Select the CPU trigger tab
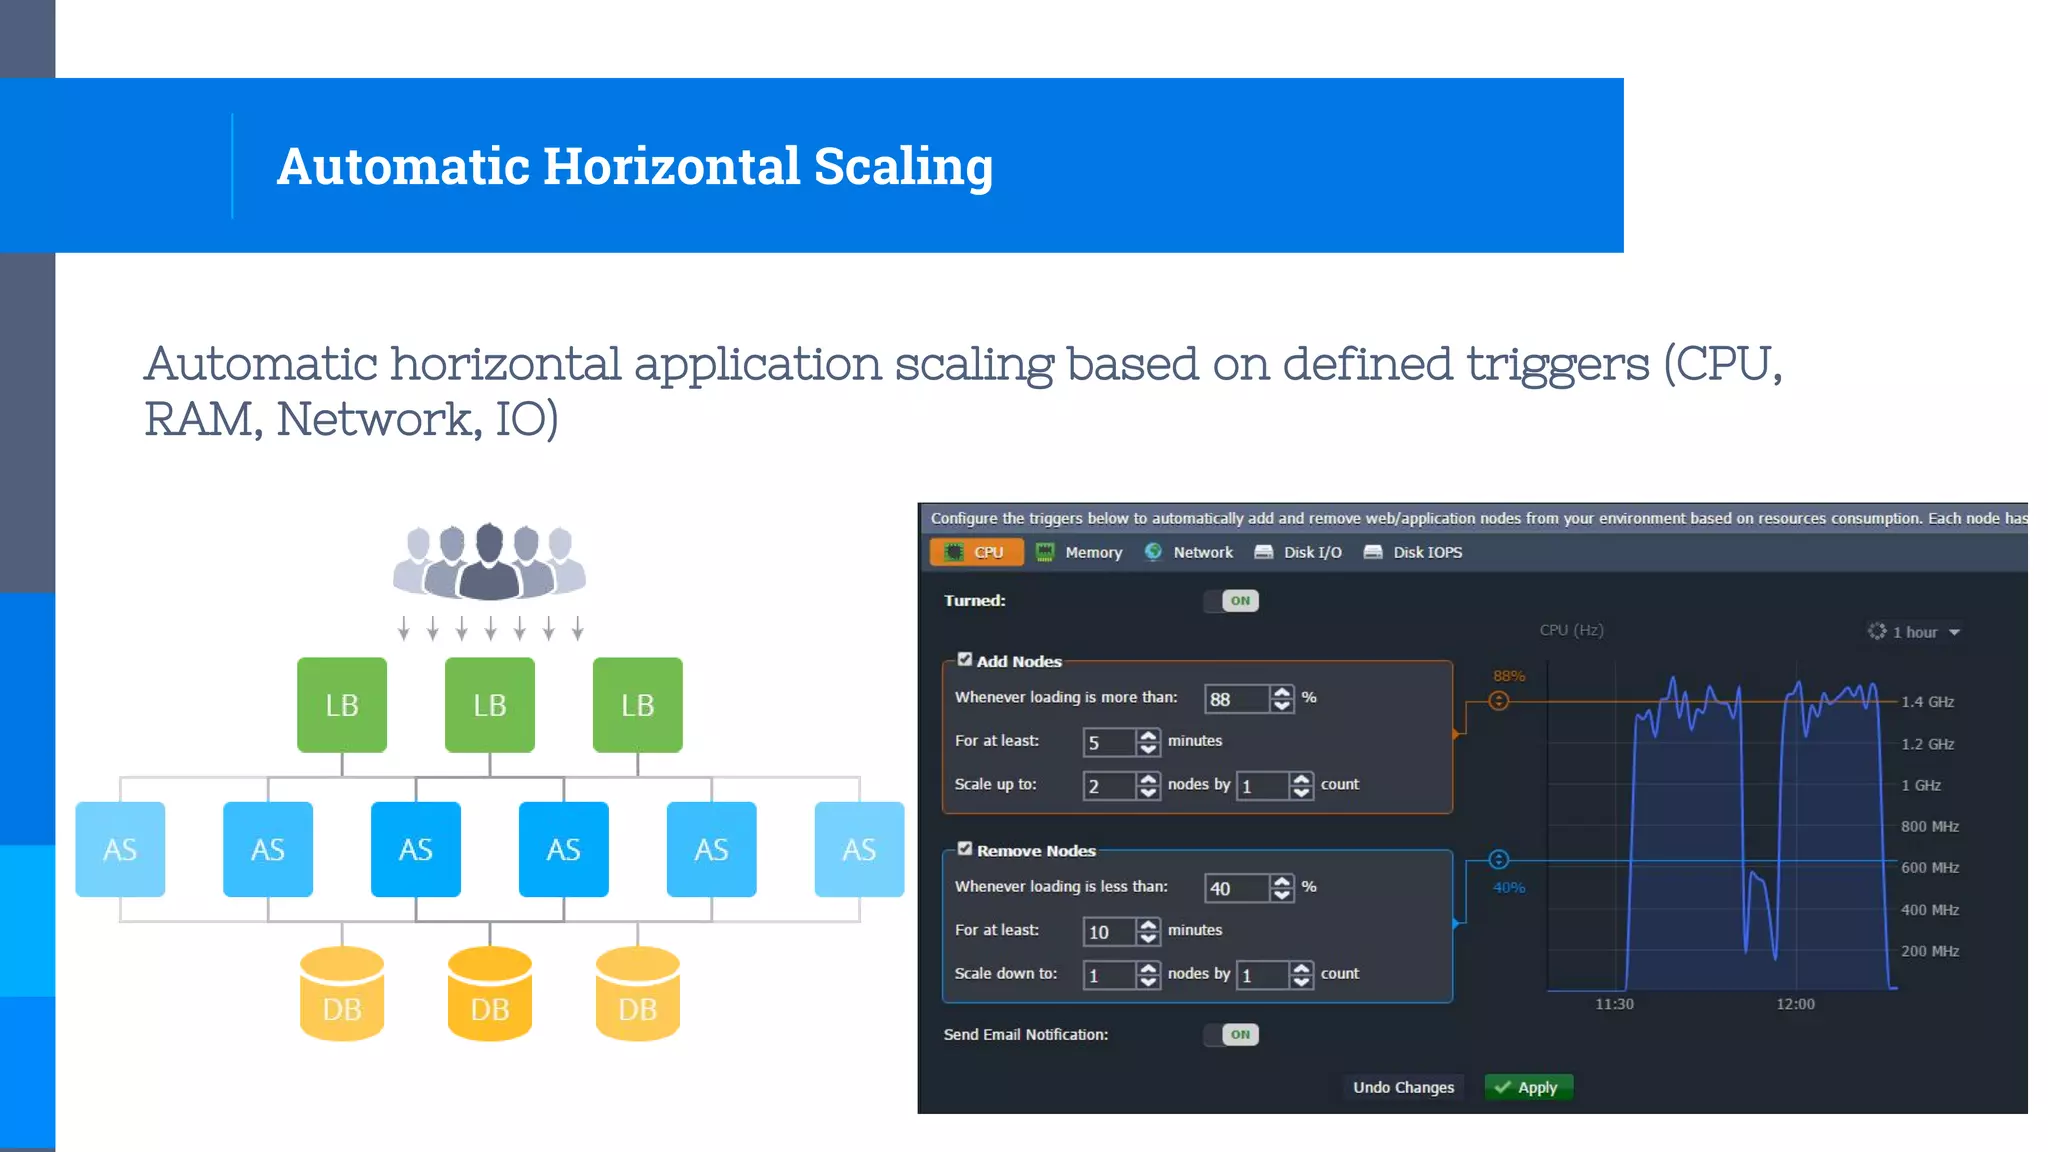This screenshot has width=2048, height=1152. (976, 552)
